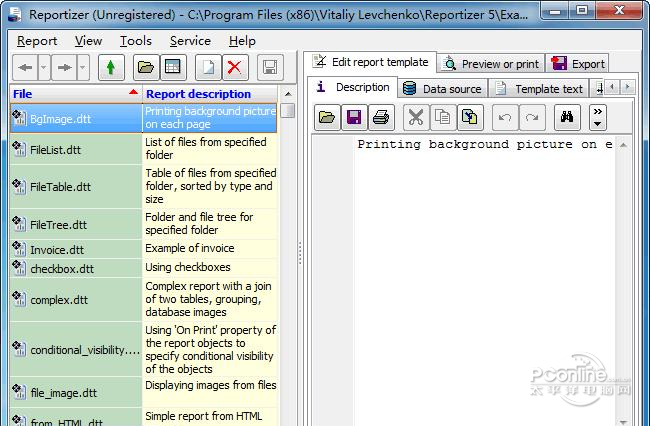The height and width of the screenshot is (426, 650).
Task: Click the green up-folder arrow icon
Action: (109, 68)
